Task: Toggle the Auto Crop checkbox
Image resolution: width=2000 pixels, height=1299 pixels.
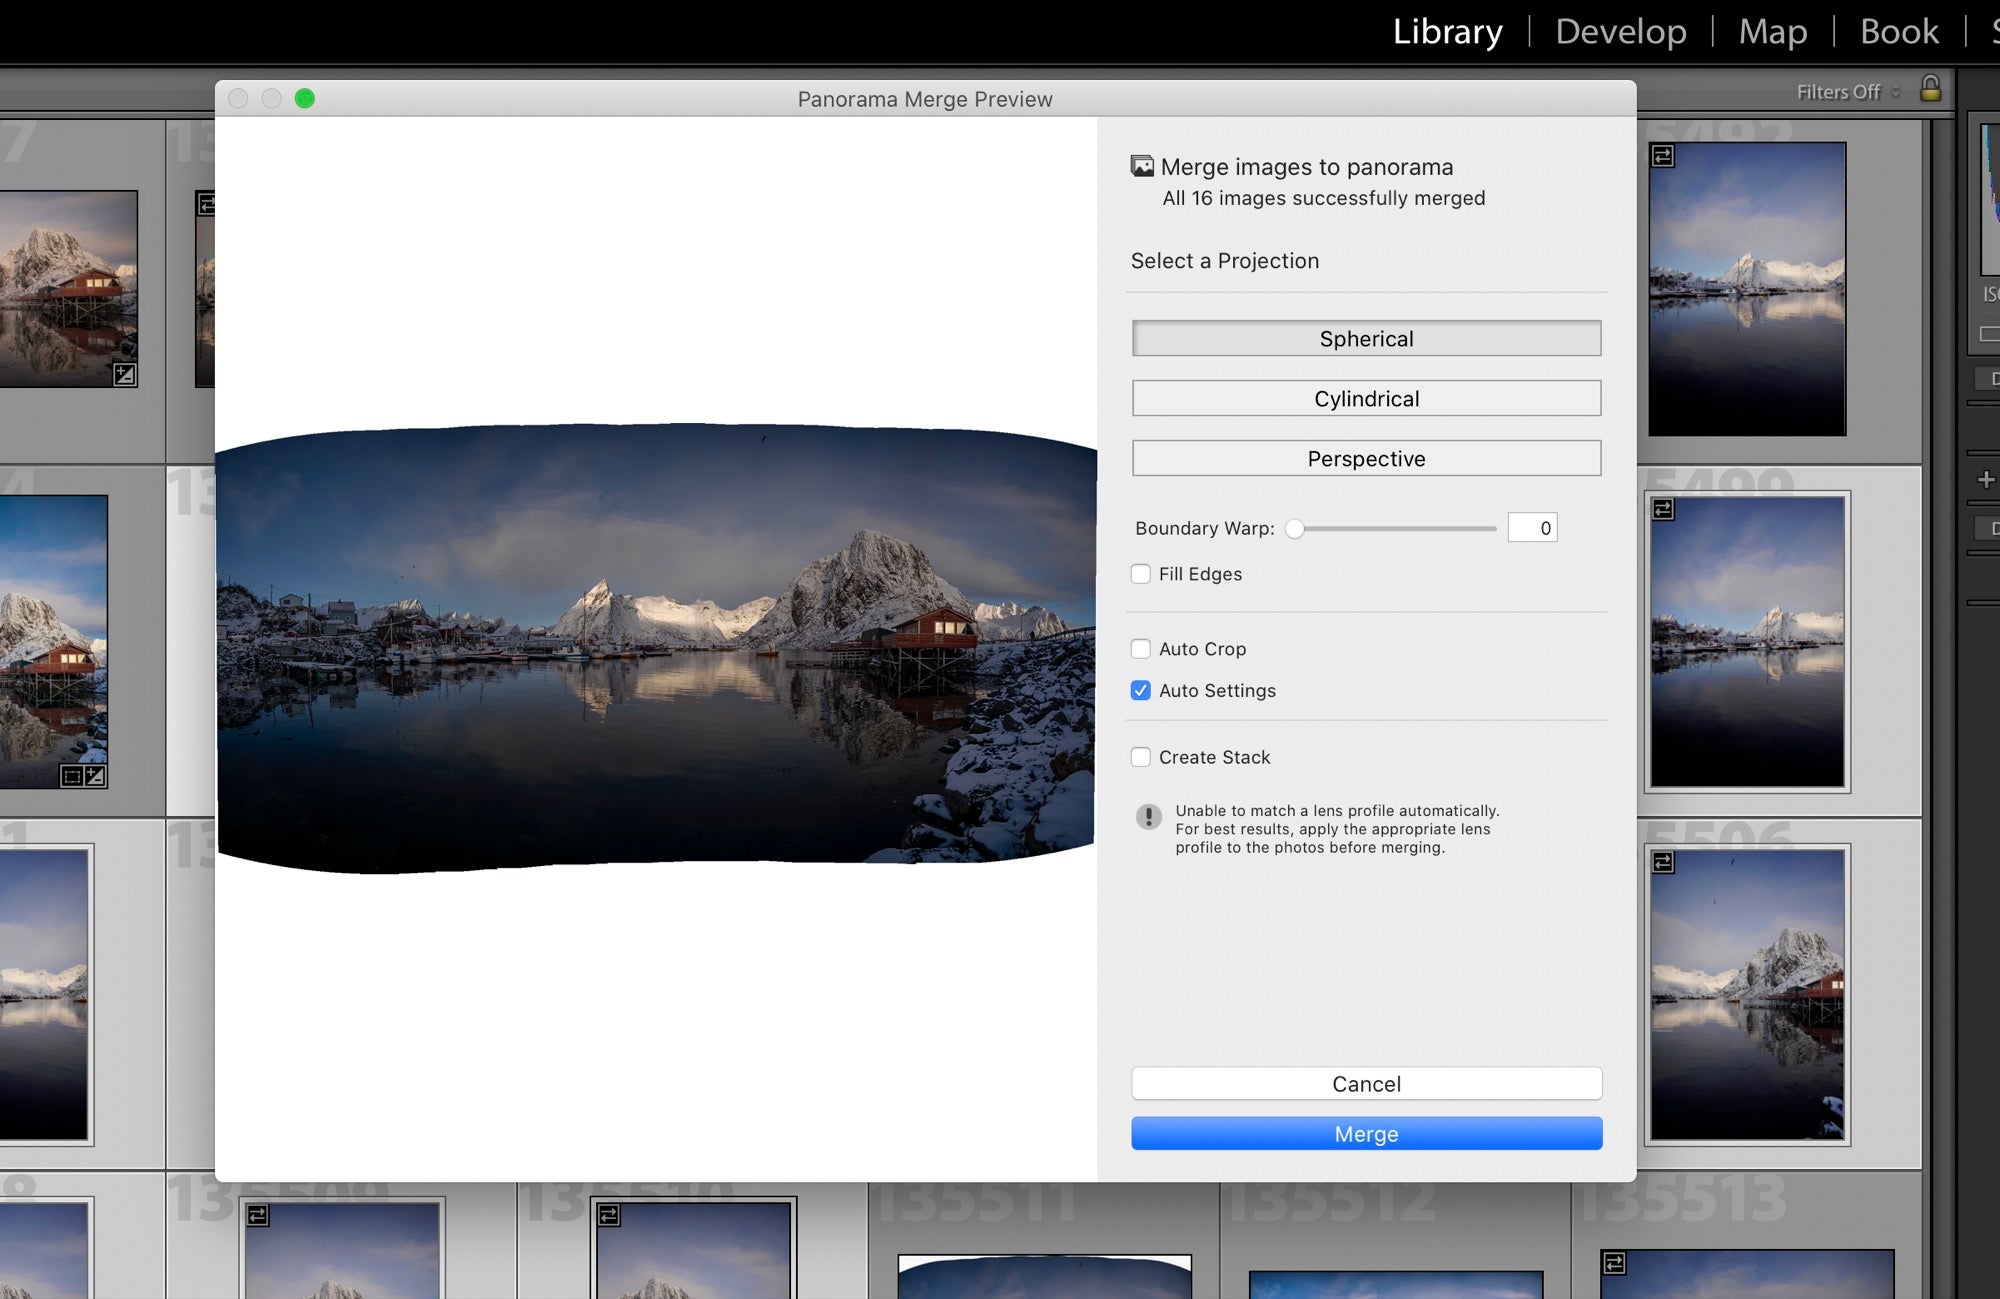Action: pyautogui.click(x=1140, y=647)
